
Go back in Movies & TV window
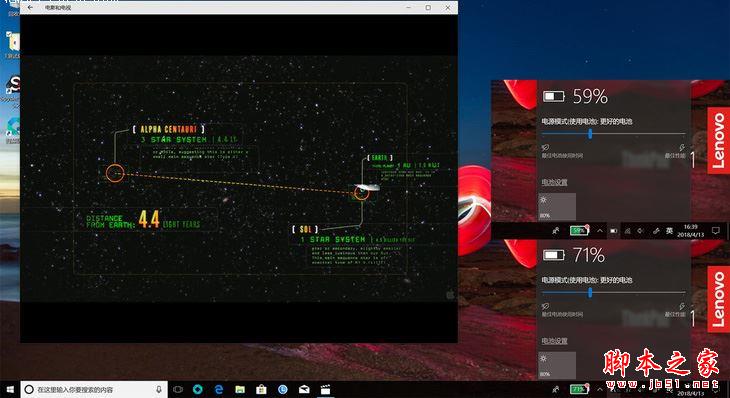point(30,7)
